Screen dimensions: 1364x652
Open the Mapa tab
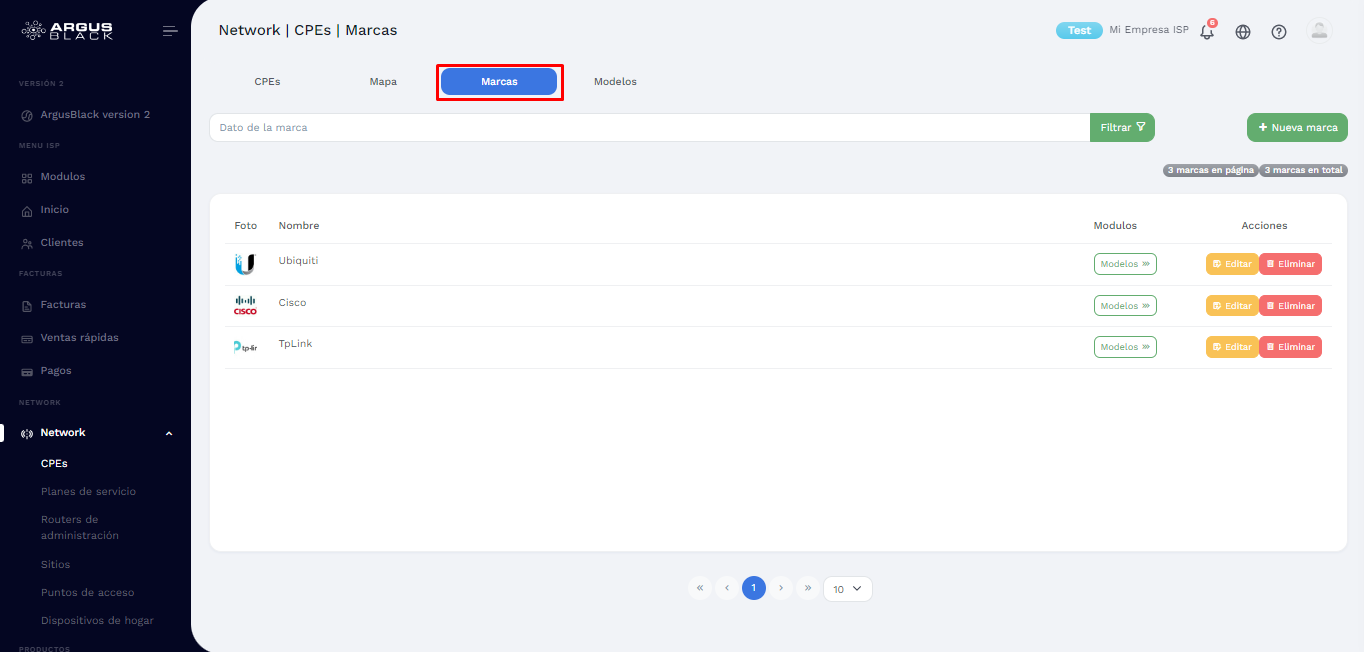383,81
